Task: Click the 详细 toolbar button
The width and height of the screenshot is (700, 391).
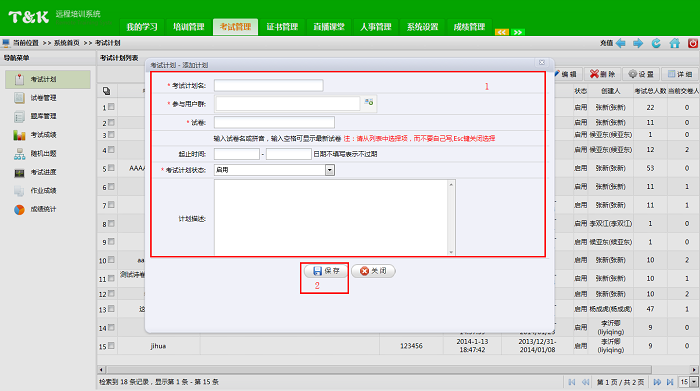Action: 680,74
